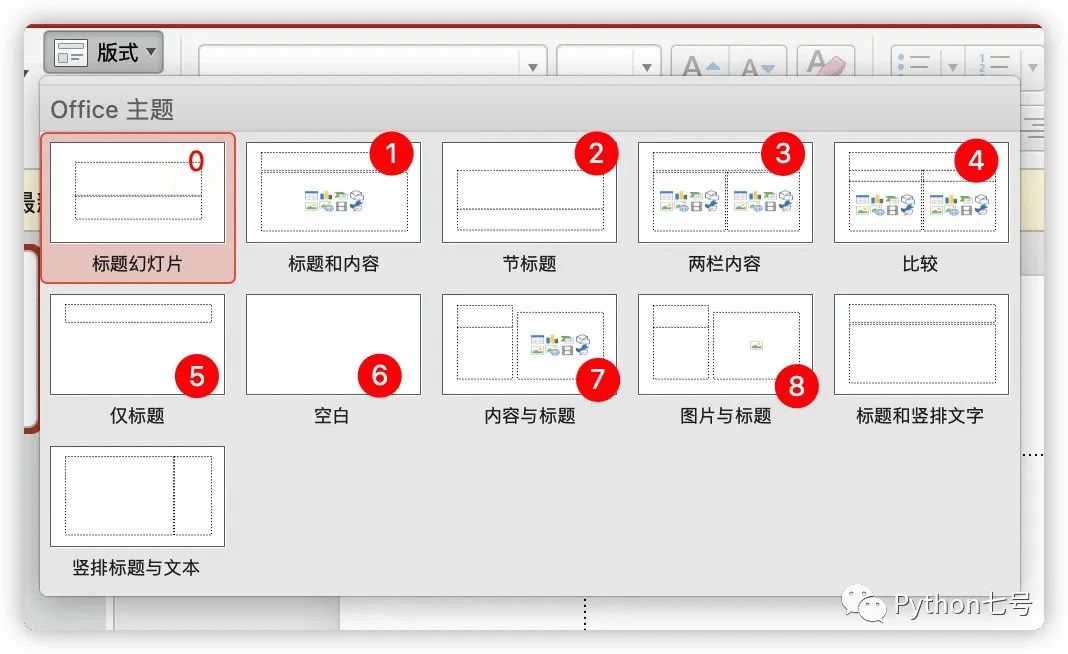The height and width of the screenshot is (654, 1068).
Task: Open the font size dropdown arrow
Action: (646, 67)
